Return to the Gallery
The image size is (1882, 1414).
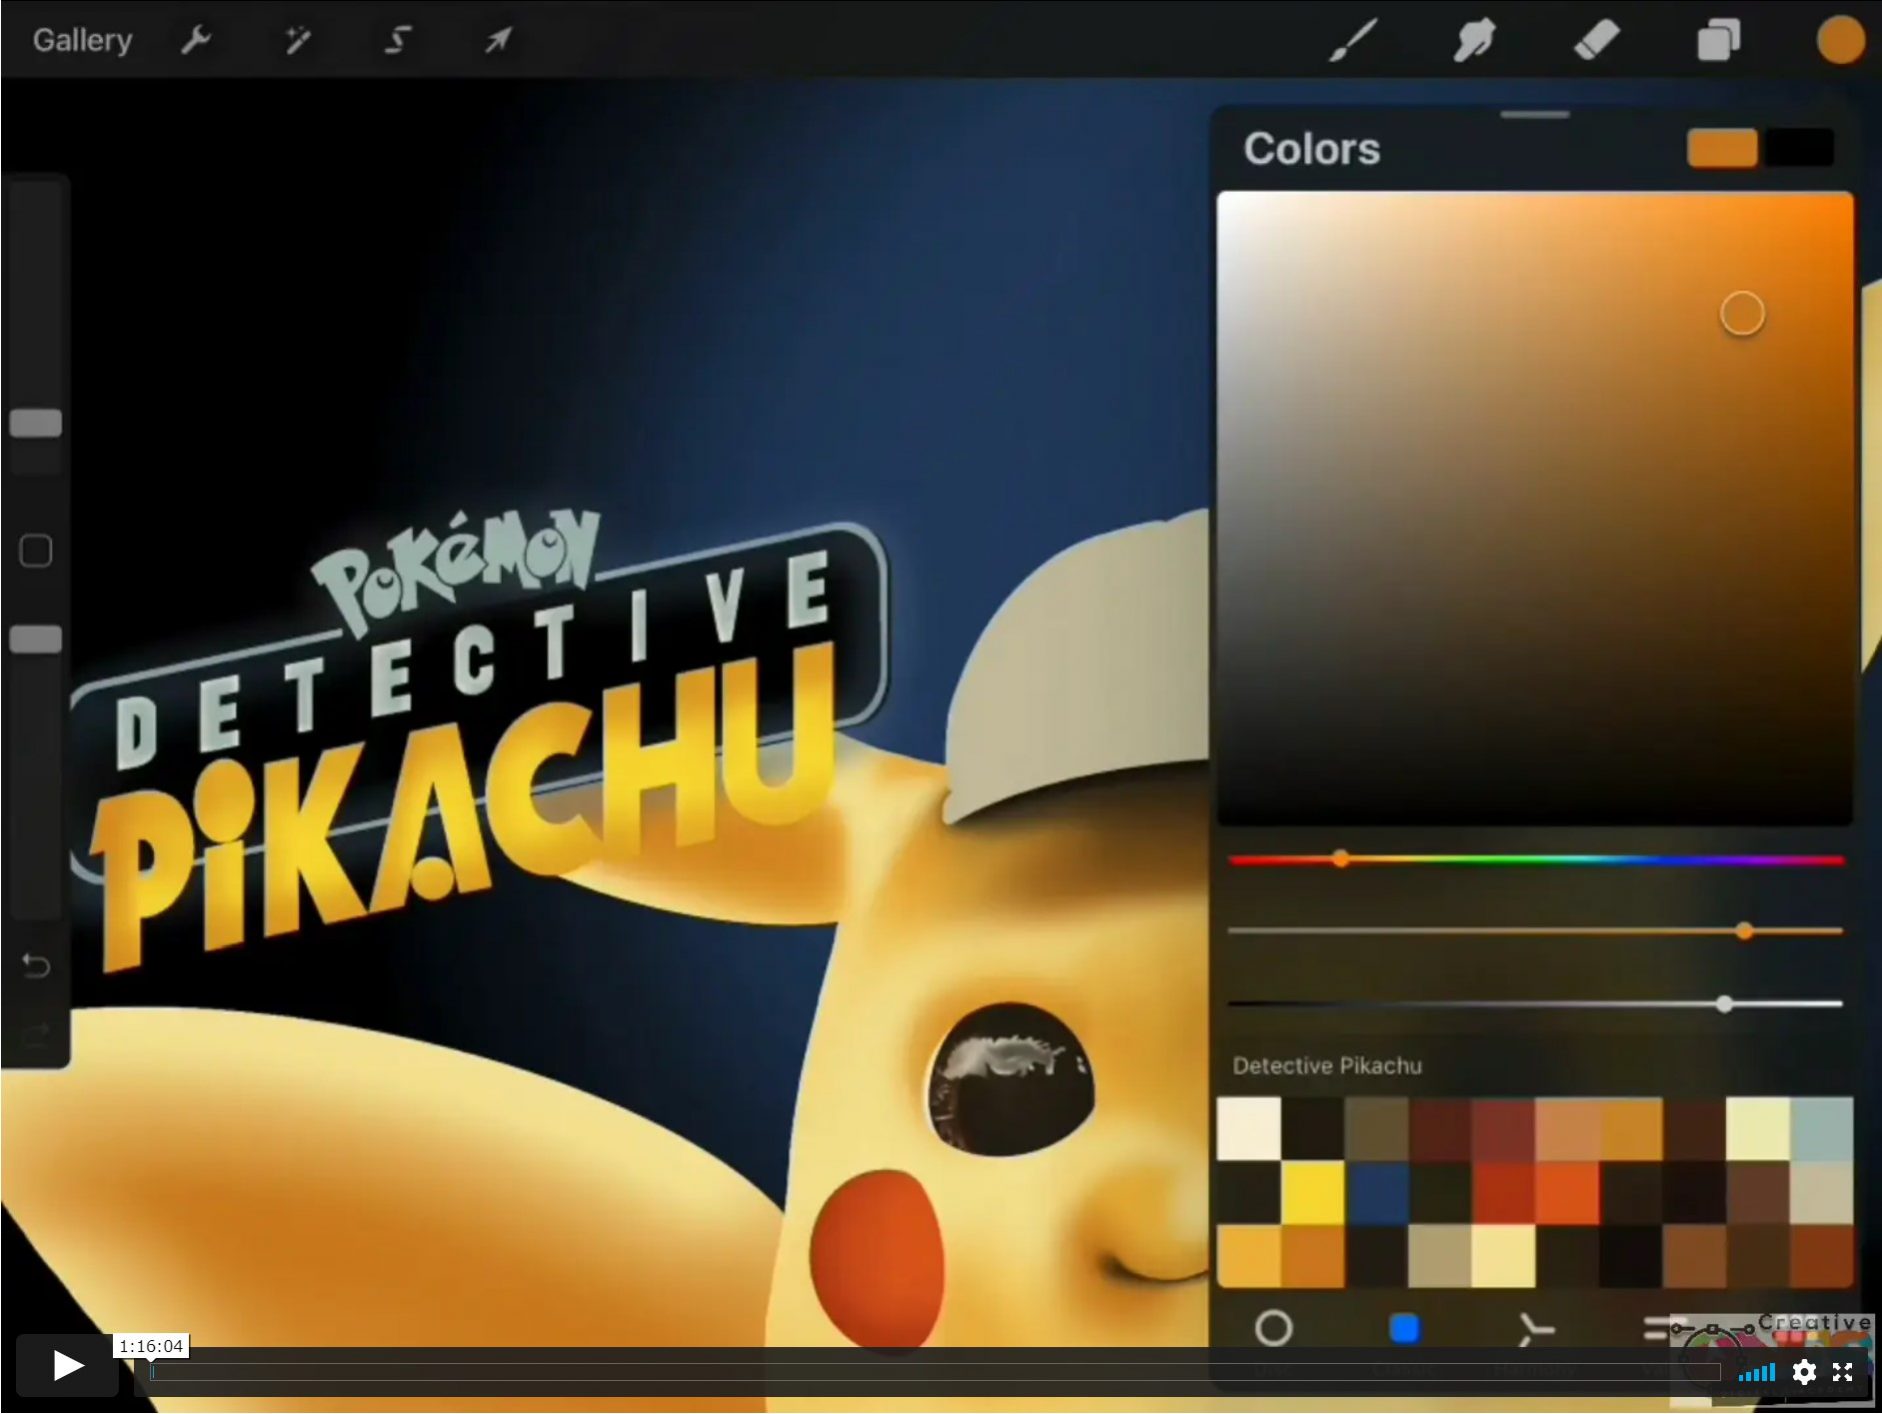(x=82, y=39)
